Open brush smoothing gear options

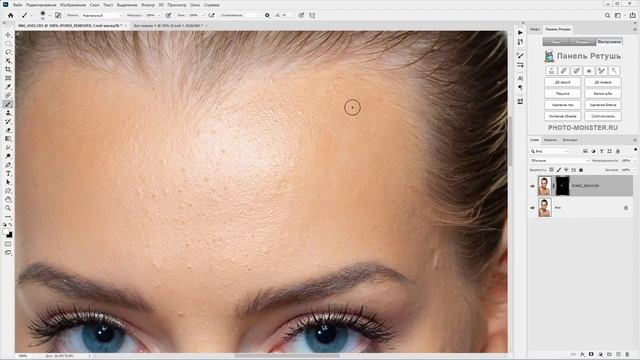(x=267, y=15)
